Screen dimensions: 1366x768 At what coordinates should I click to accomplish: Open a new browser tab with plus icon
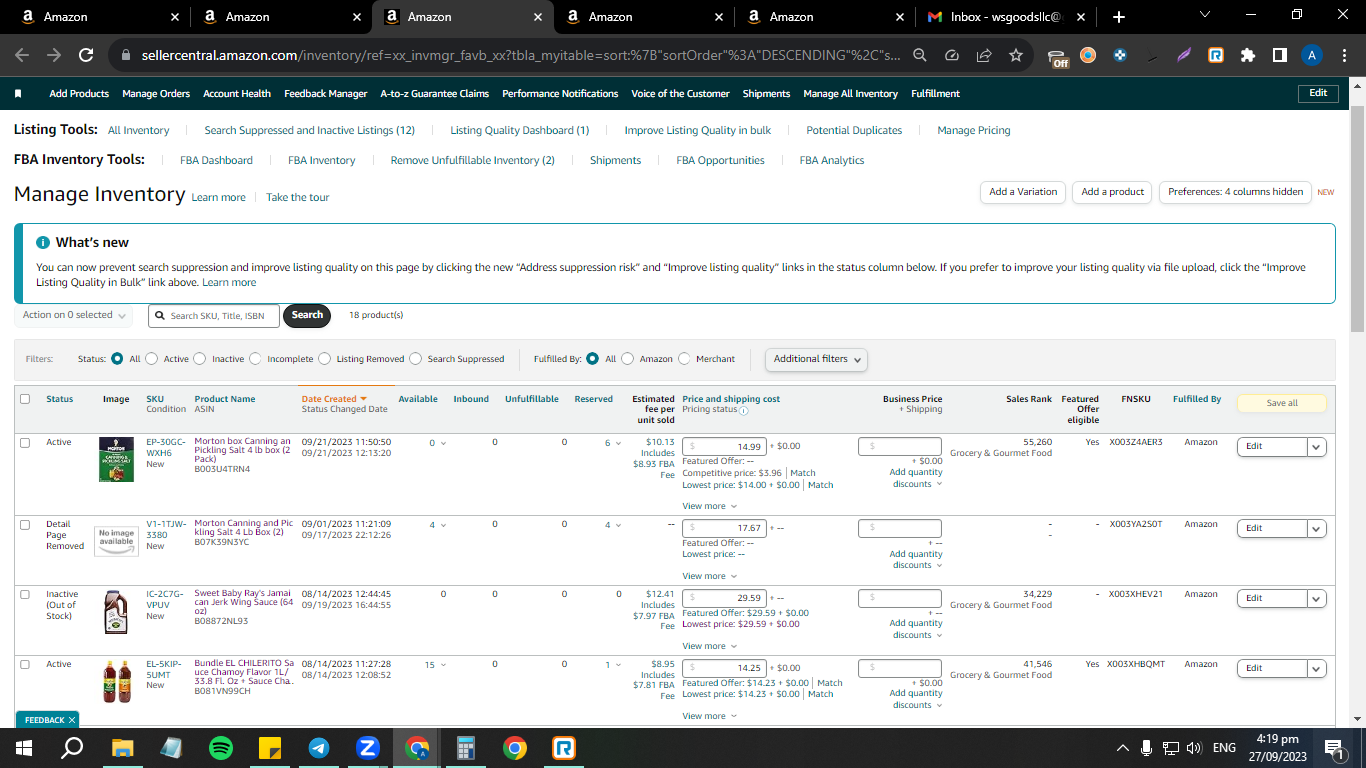coord(1119,17)
